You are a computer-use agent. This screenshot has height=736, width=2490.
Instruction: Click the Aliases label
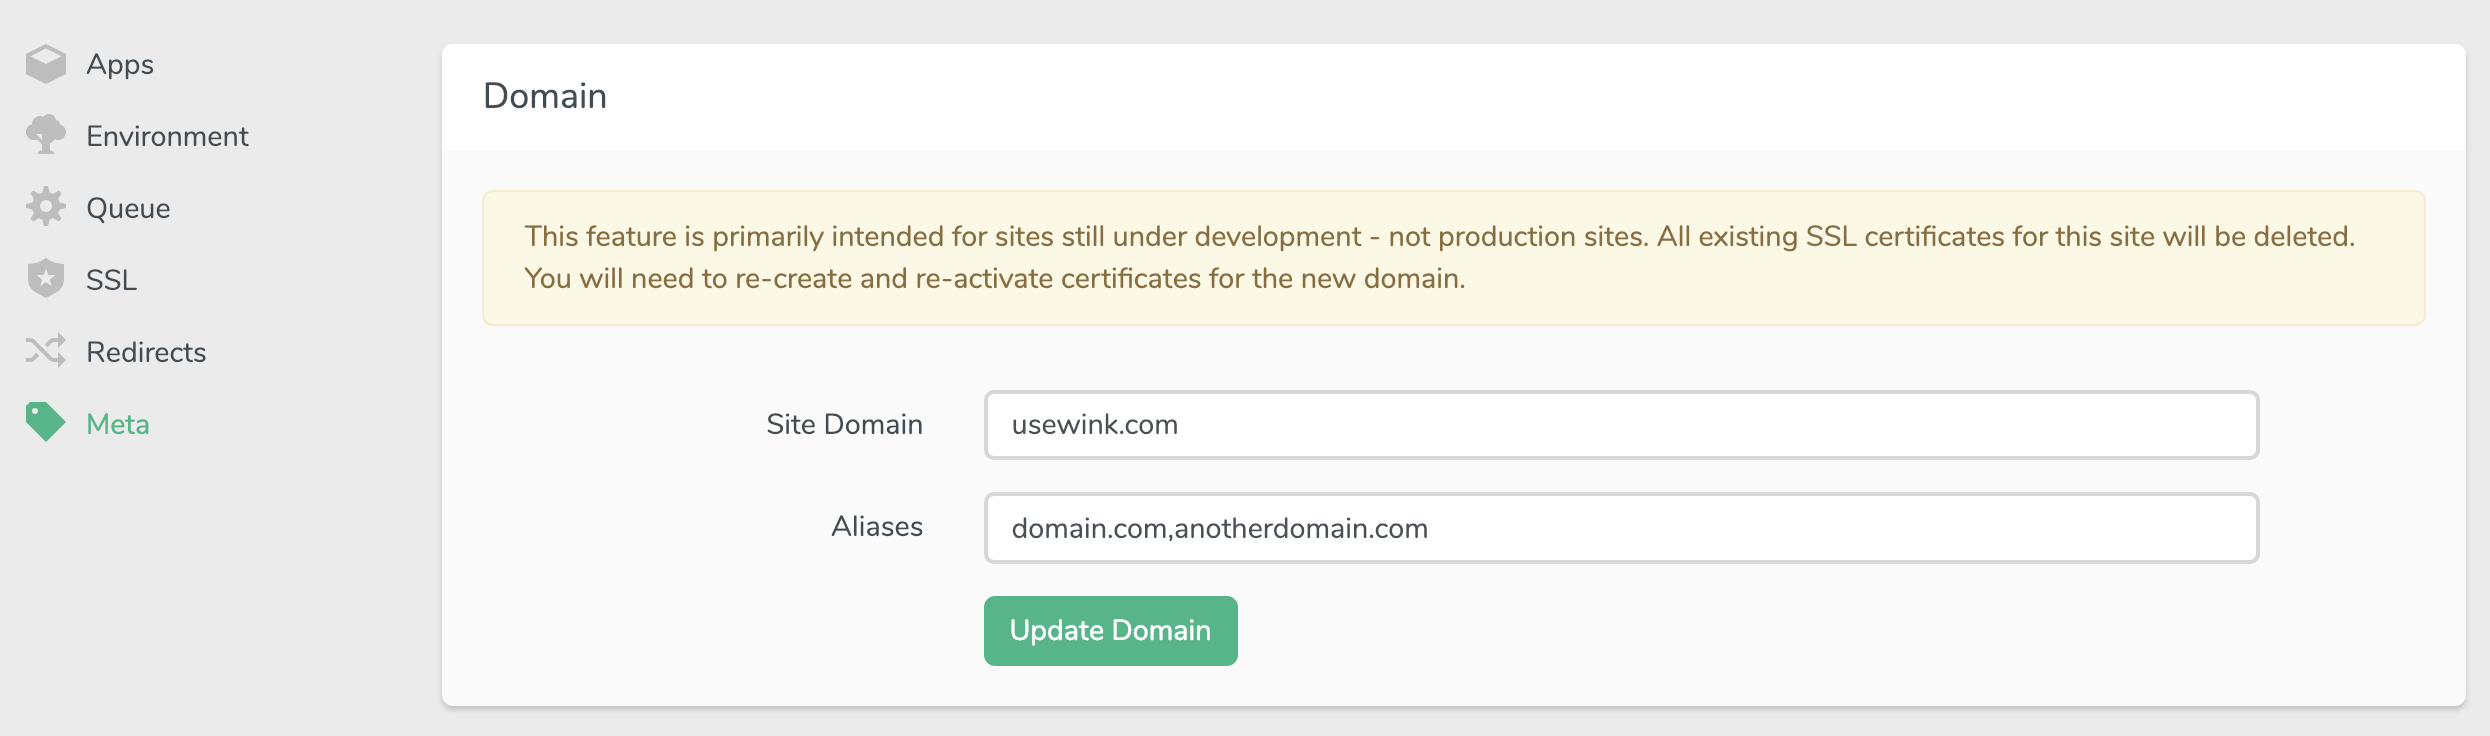tap(877, 526)
